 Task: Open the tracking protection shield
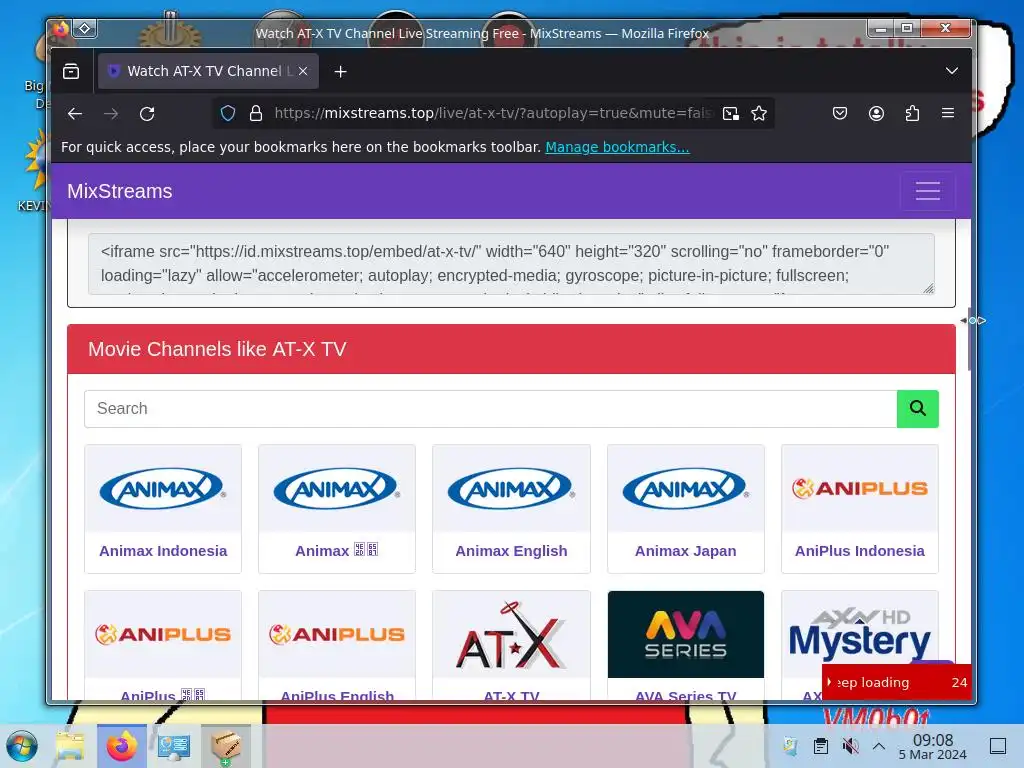click(228, 114)
